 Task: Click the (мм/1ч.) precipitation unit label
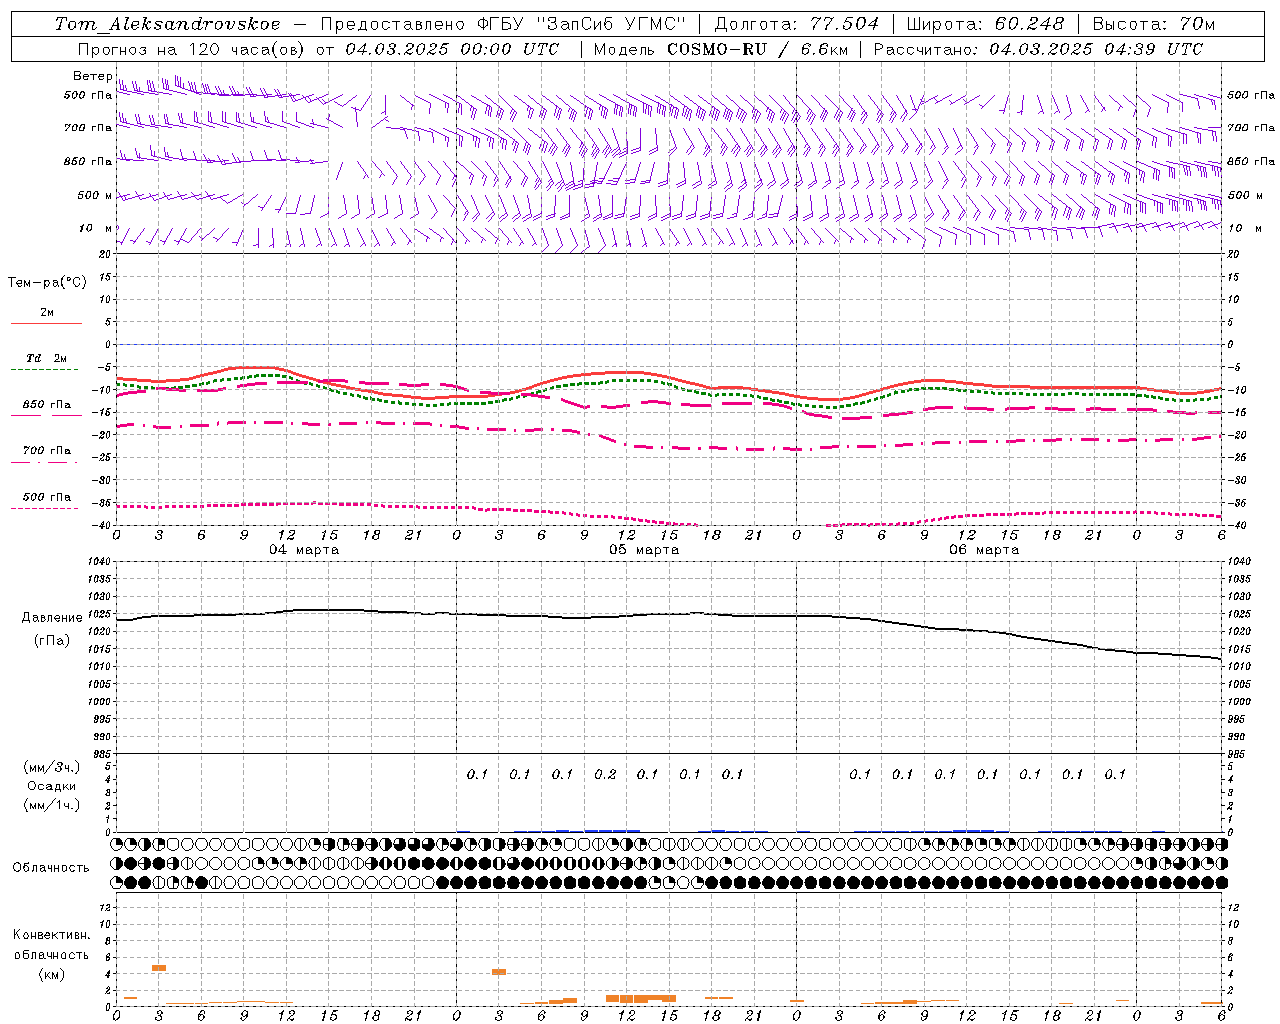[51, 805]
